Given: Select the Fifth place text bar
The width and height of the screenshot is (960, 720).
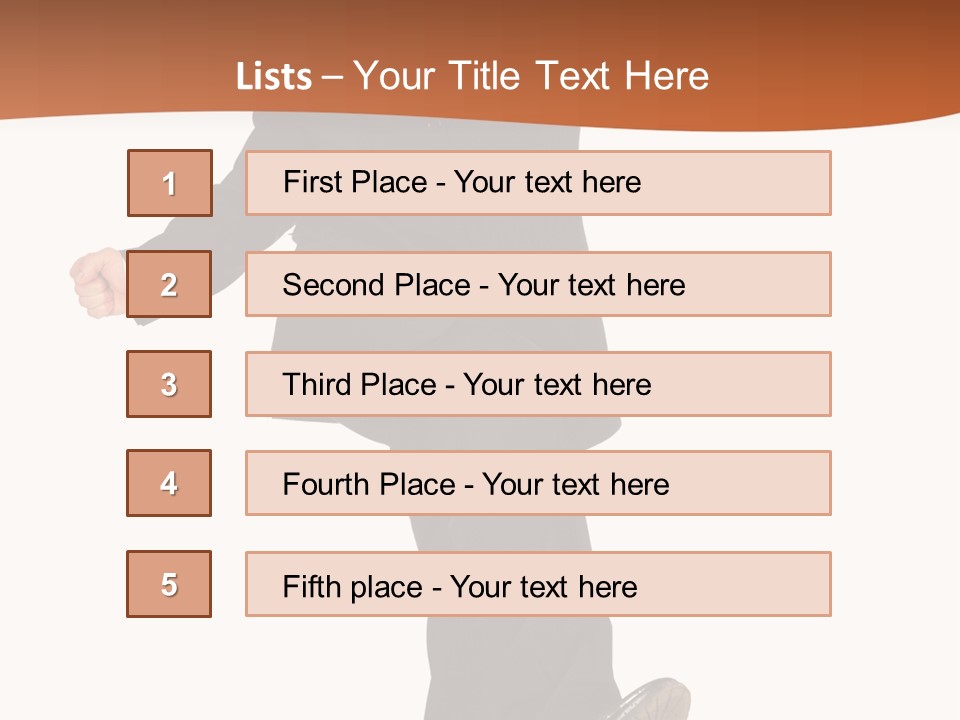Looking at the screenshot, I should tap(538, 584).
